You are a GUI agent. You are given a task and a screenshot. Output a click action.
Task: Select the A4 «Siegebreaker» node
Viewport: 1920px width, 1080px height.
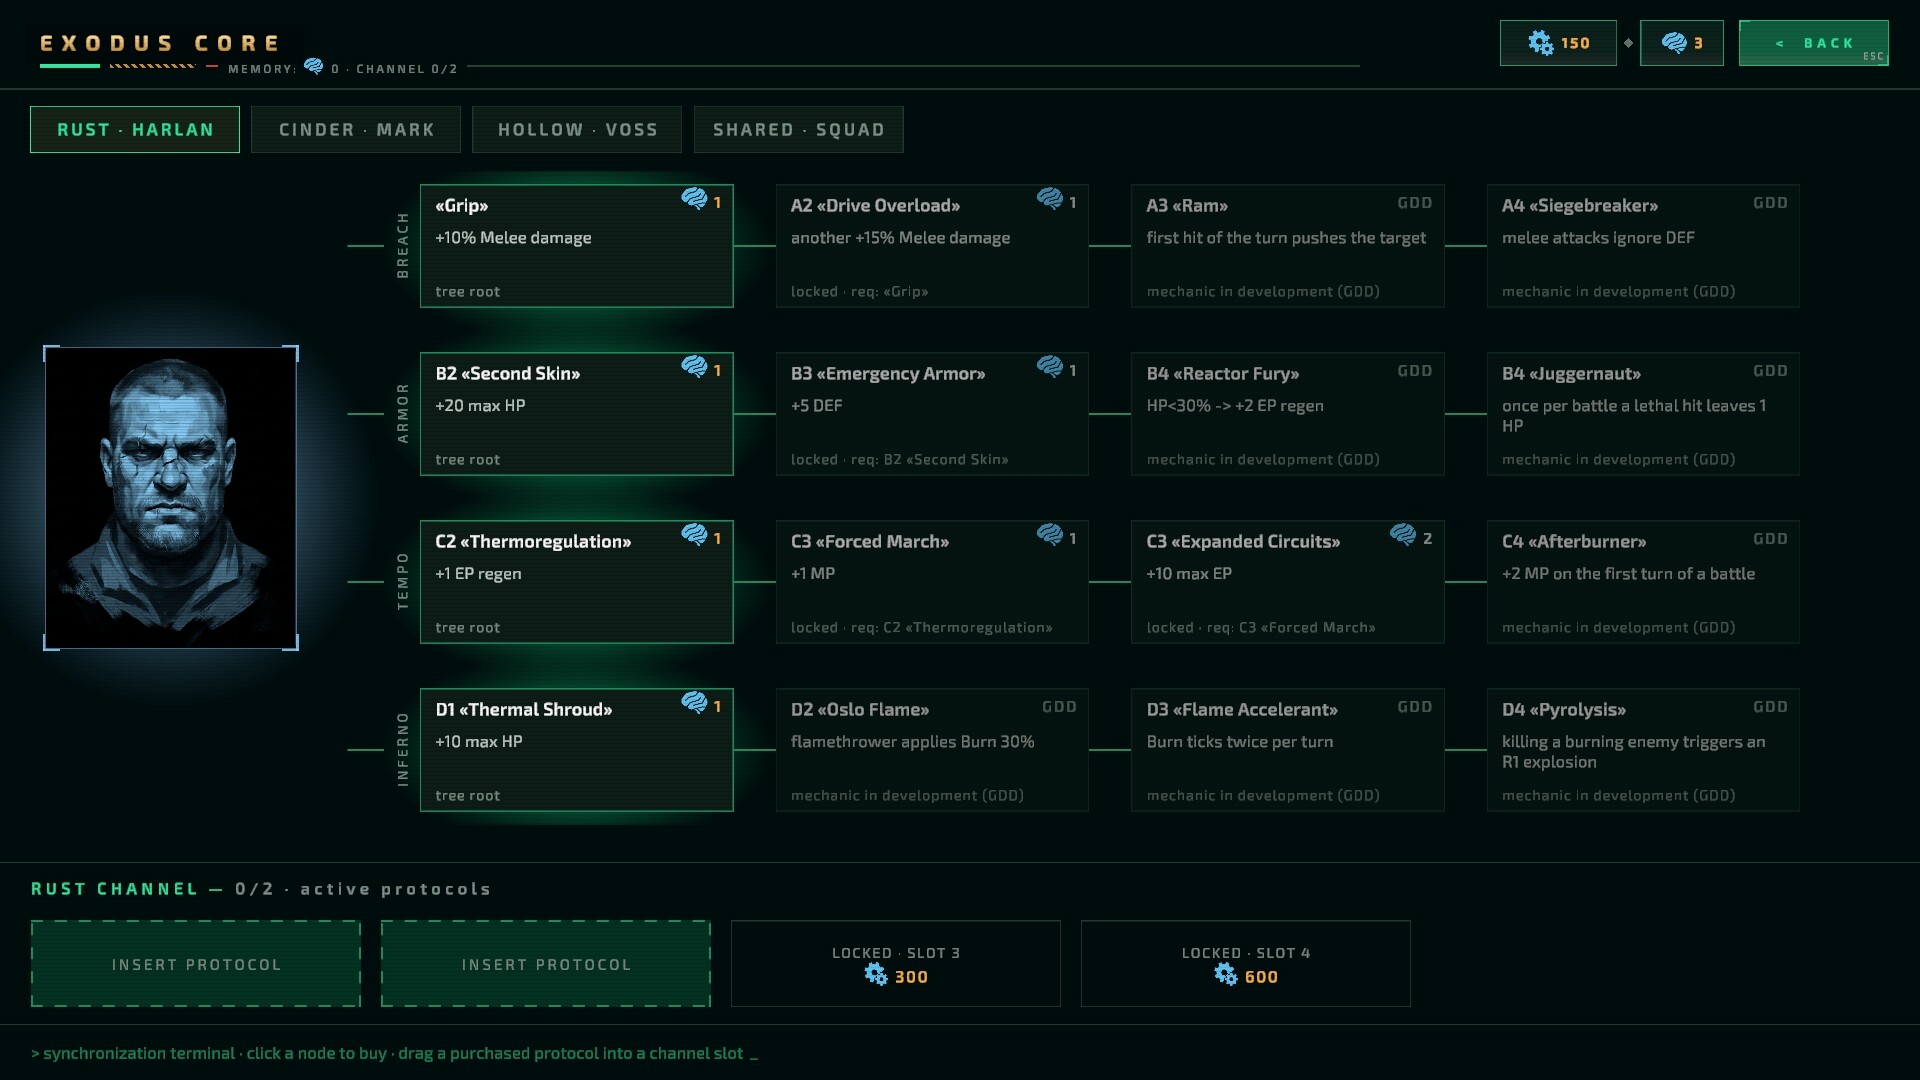[x=1643, y=246]
